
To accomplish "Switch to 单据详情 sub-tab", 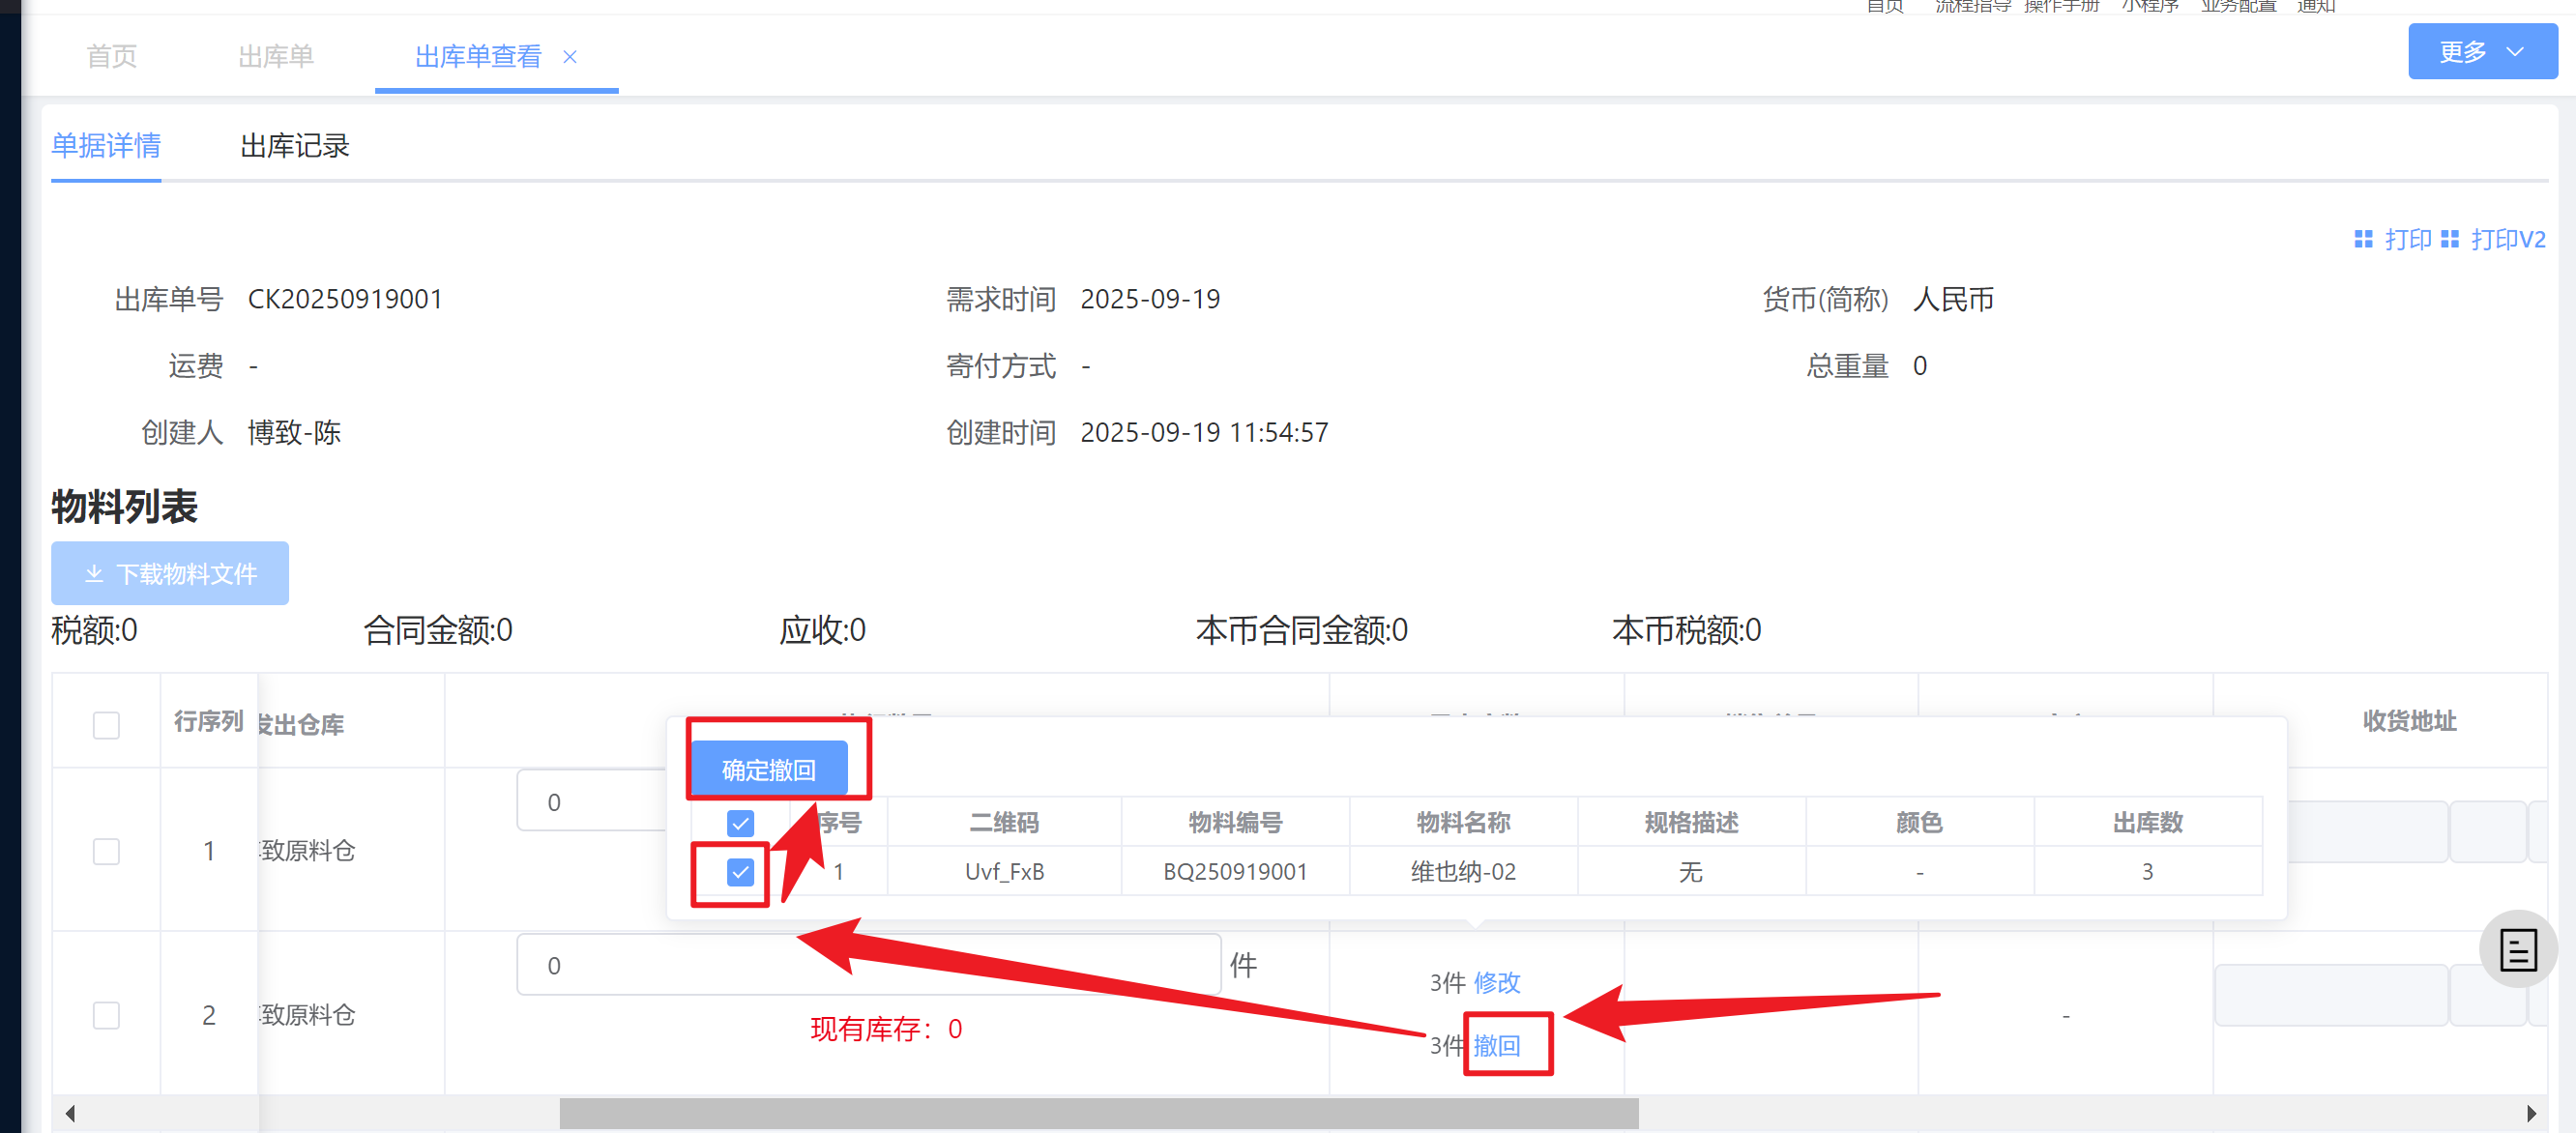I will [x=106, y=146].
